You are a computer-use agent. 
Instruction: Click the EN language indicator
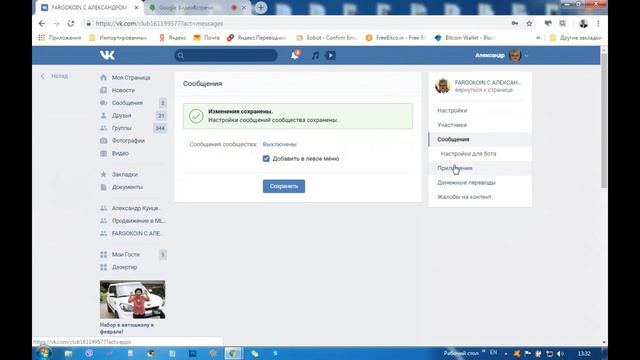click(x=493, y=353)
